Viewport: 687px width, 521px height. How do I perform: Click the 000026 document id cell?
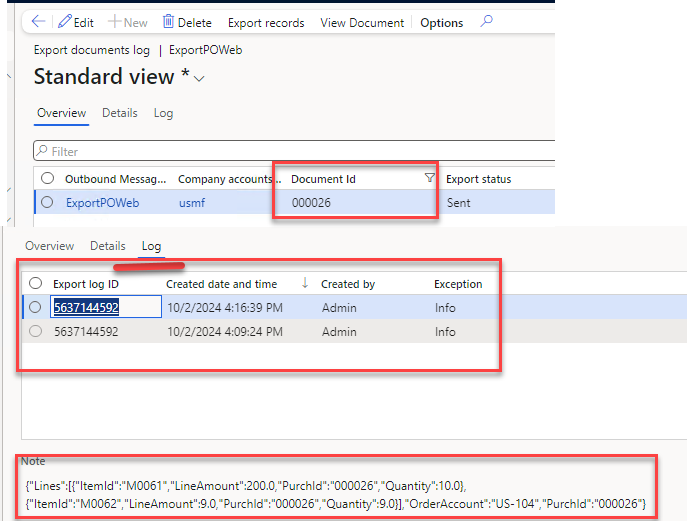click(311, 203)
